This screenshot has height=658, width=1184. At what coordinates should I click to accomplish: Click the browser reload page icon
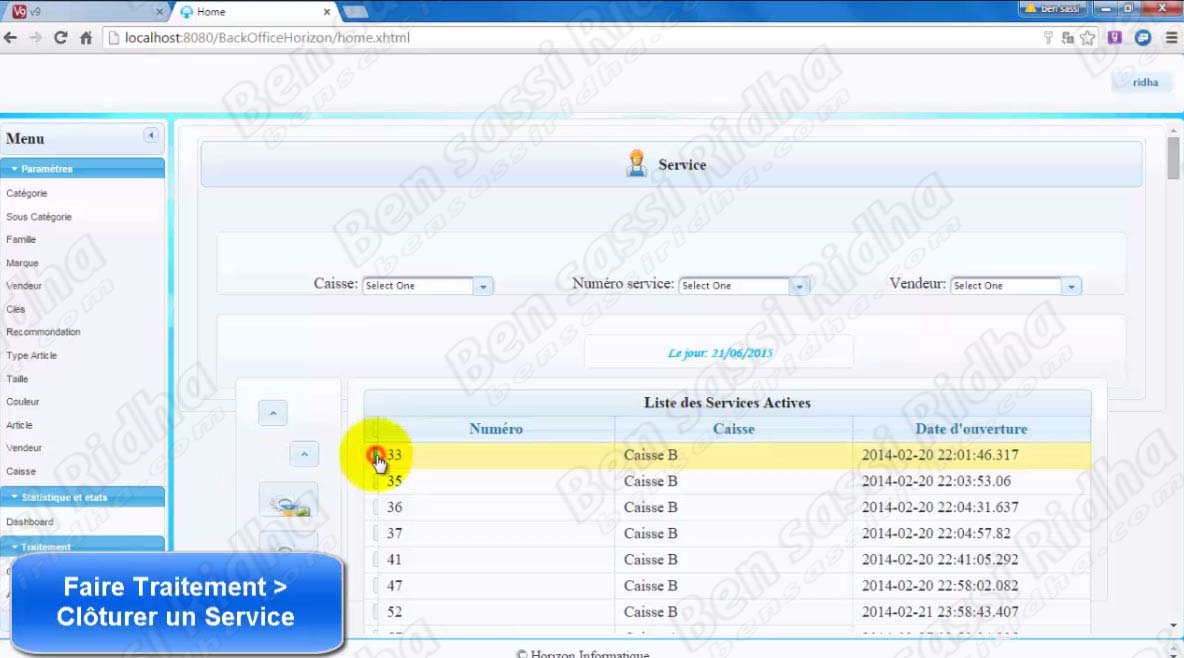point(60,38)
